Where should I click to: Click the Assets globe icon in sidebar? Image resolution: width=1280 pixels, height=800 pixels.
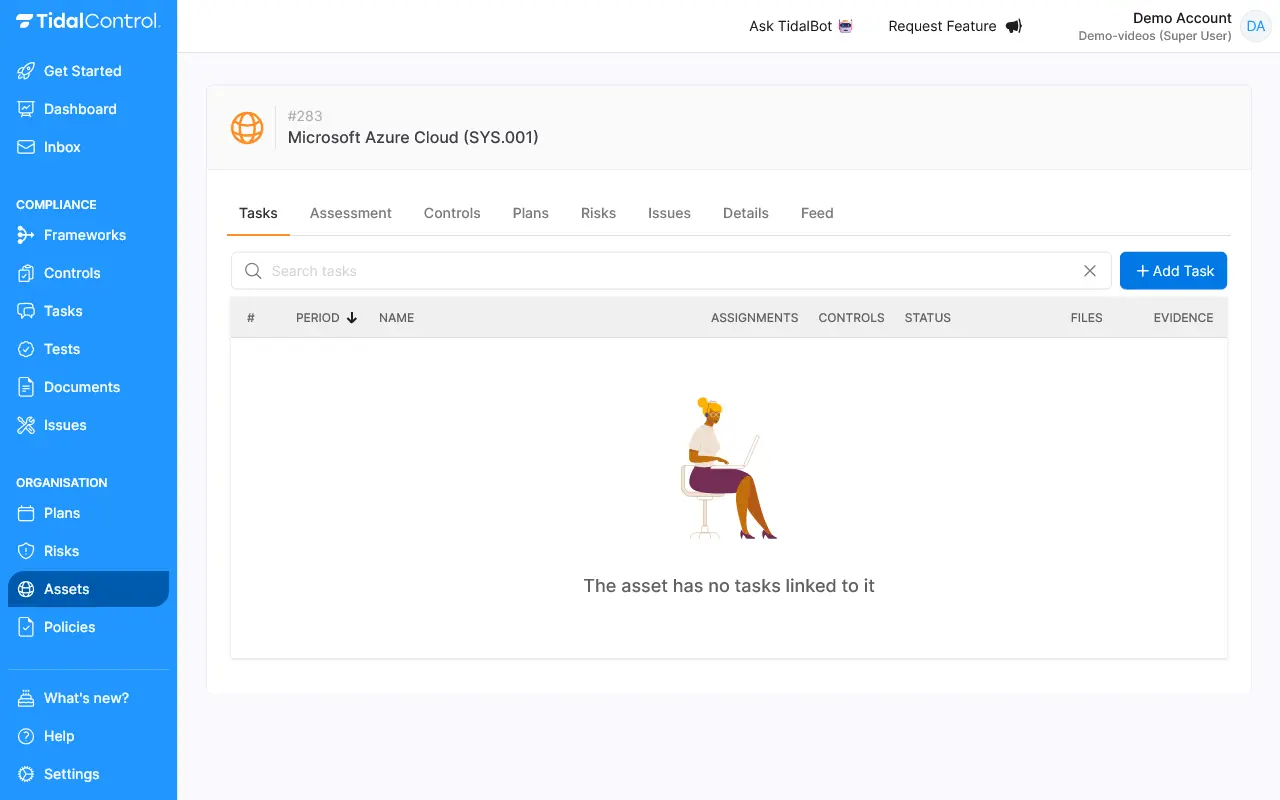pos(26,589)
